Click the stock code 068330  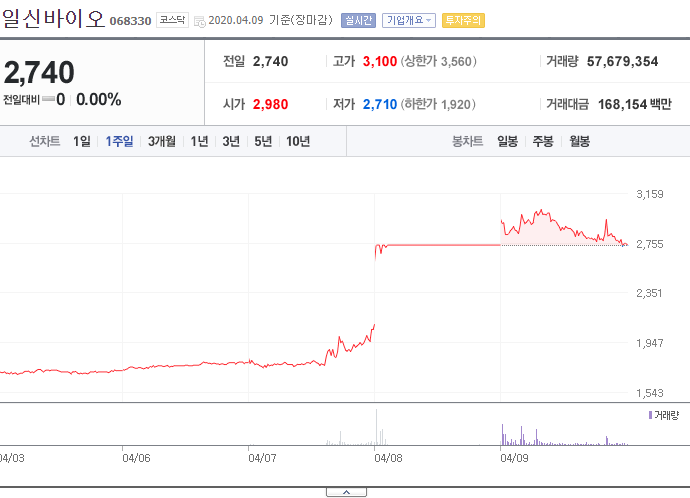point(130,21)
